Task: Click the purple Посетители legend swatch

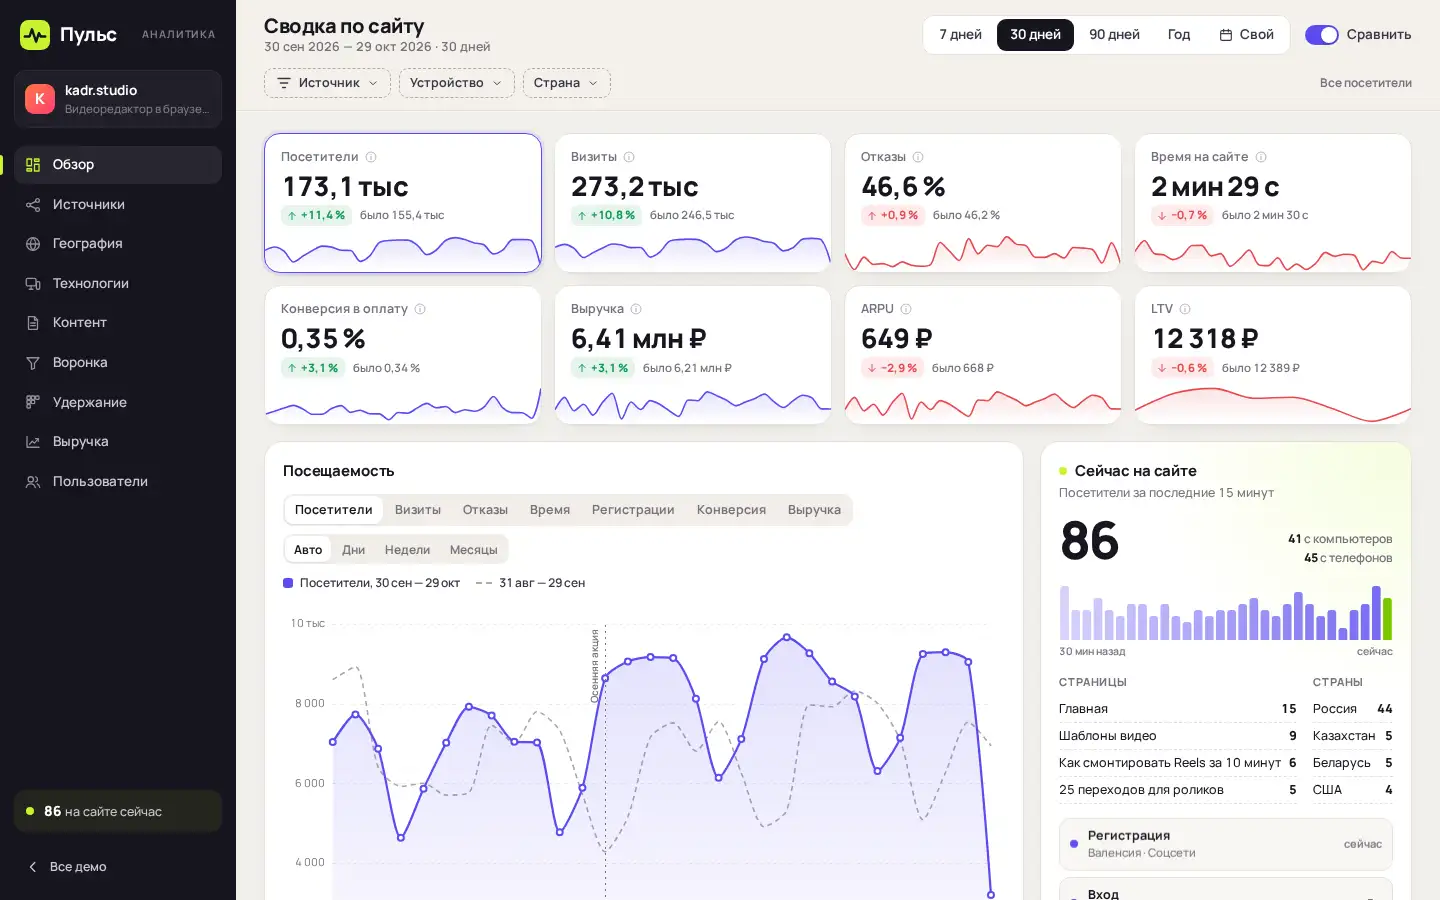Action: [288, 583]
